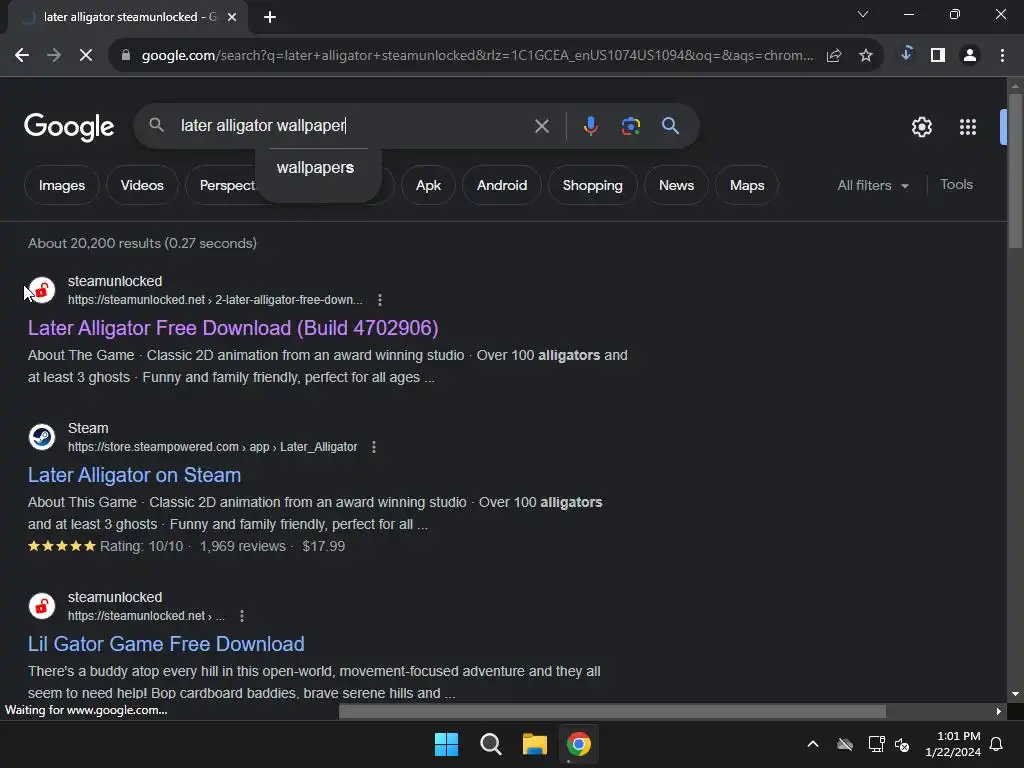Image resolution: width=1024 pixels, height=768 pixels.
Task: Open Later Alligator on Steam link
Action: click(134, 475)
